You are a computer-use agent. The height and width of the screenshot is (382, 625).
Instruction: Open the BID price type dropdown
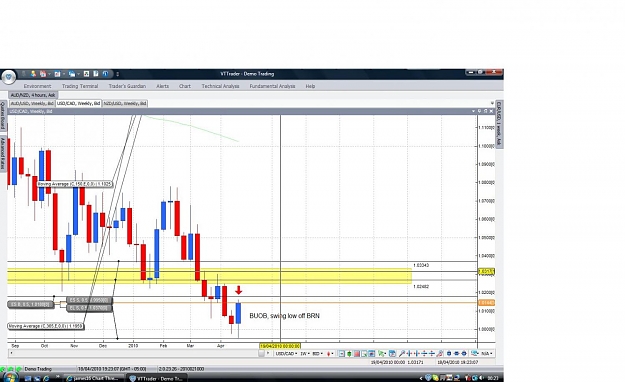(x=317, y=354)
